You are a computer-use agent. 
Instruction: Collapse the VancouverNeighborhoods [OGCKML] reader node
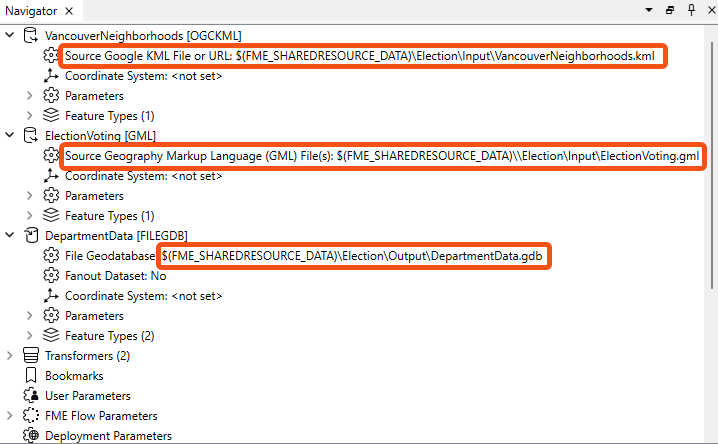10,35
